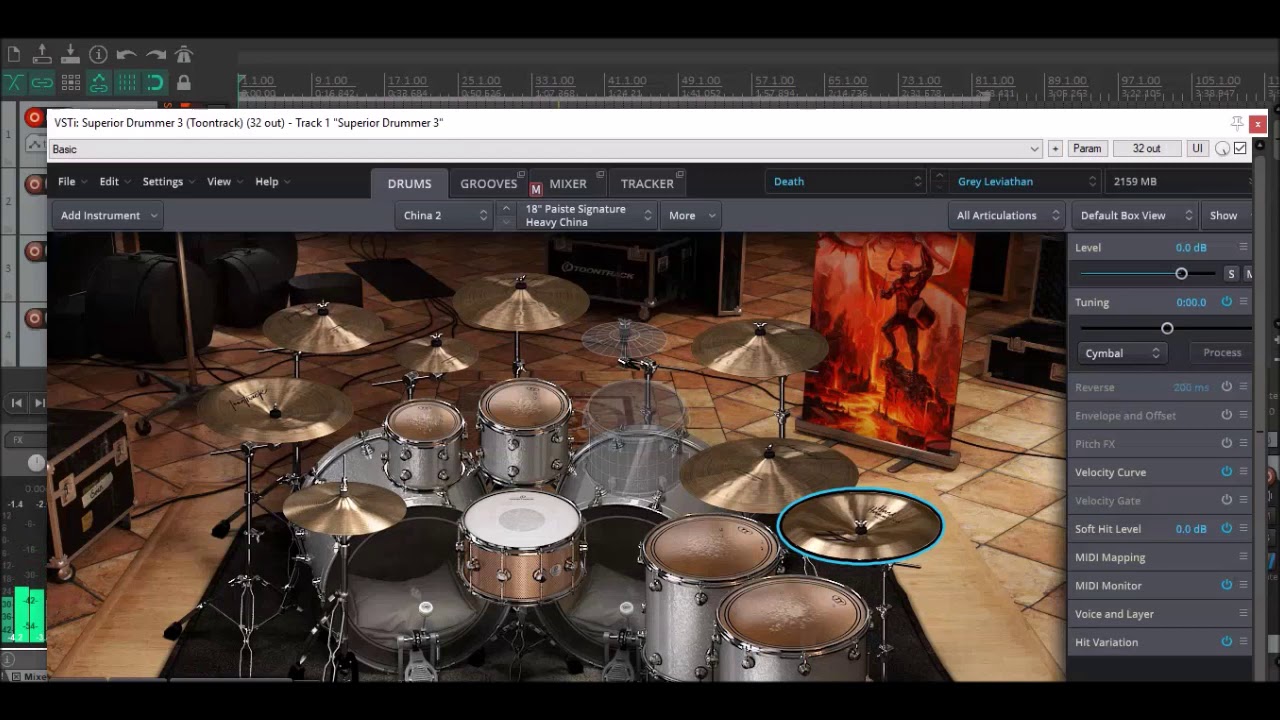Open the 18" Paiste Signature Heavy China dropdown
The width and height of the screenshot is (1280, 720).
point(587,215)
